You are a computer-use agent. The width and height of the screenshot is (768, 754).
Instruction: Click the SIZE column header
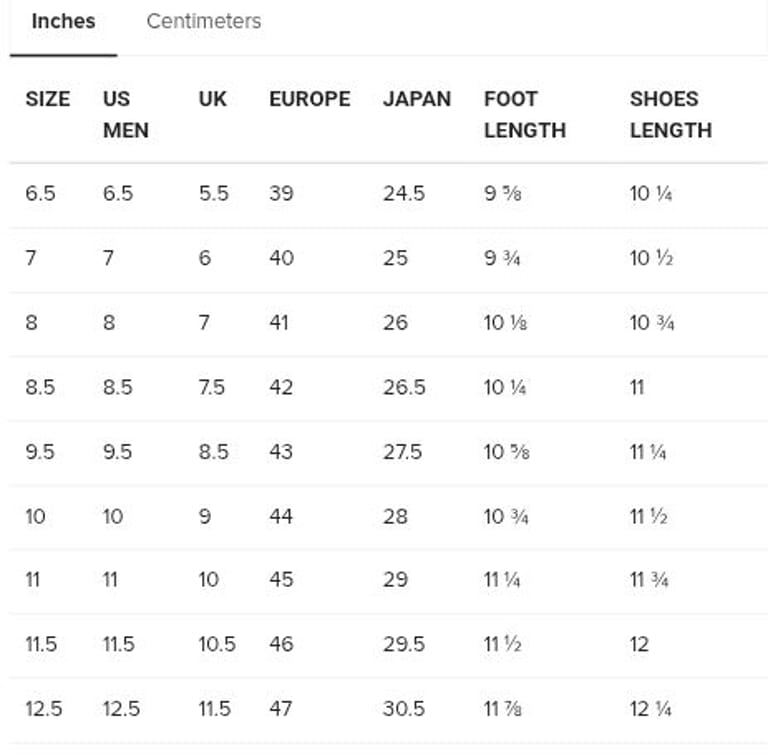pos(47,99)
